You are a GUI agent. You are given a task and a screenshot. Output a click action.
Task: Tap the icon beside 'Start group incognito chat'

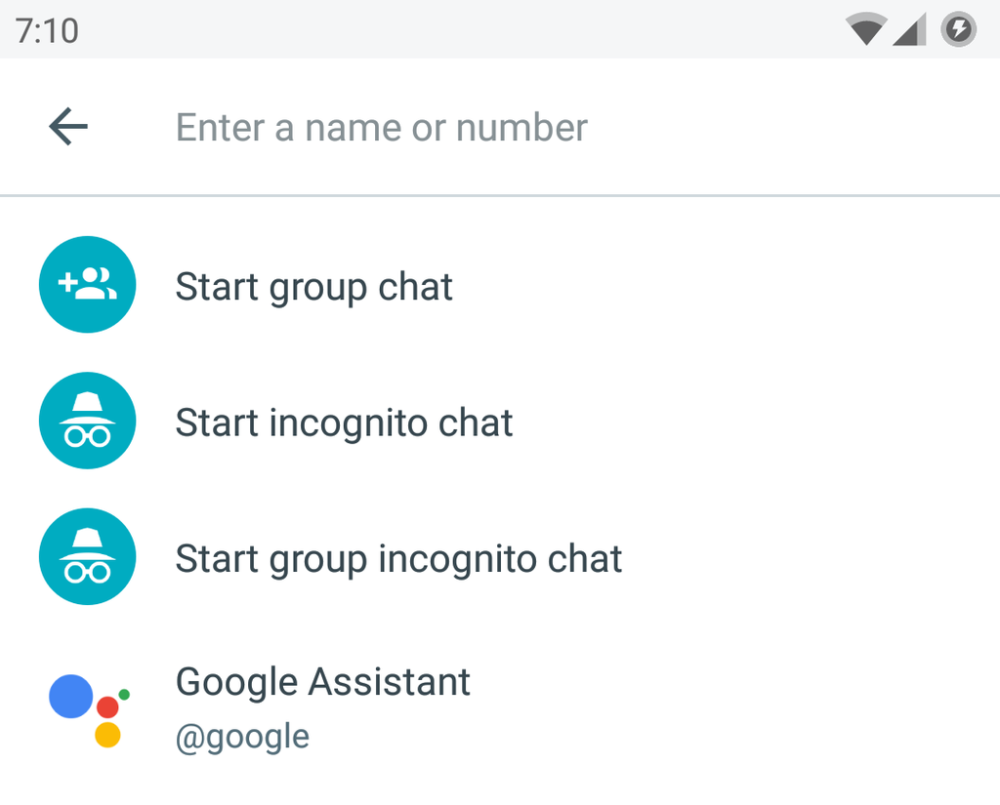87,557
